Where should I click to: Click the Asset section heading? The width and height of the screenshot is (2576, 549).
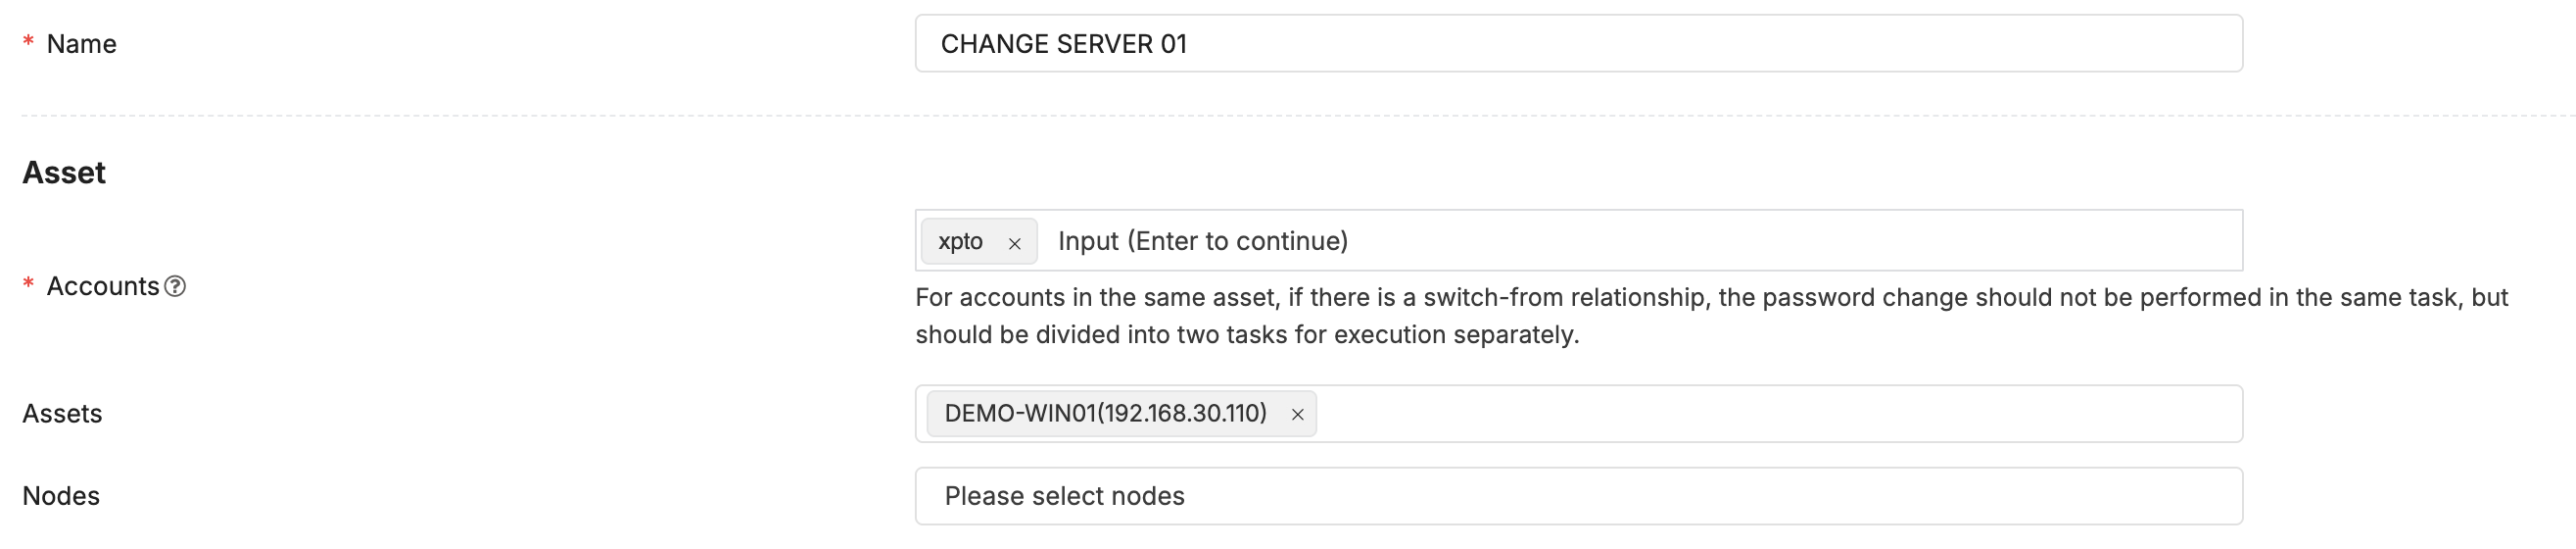click(64, 173)
